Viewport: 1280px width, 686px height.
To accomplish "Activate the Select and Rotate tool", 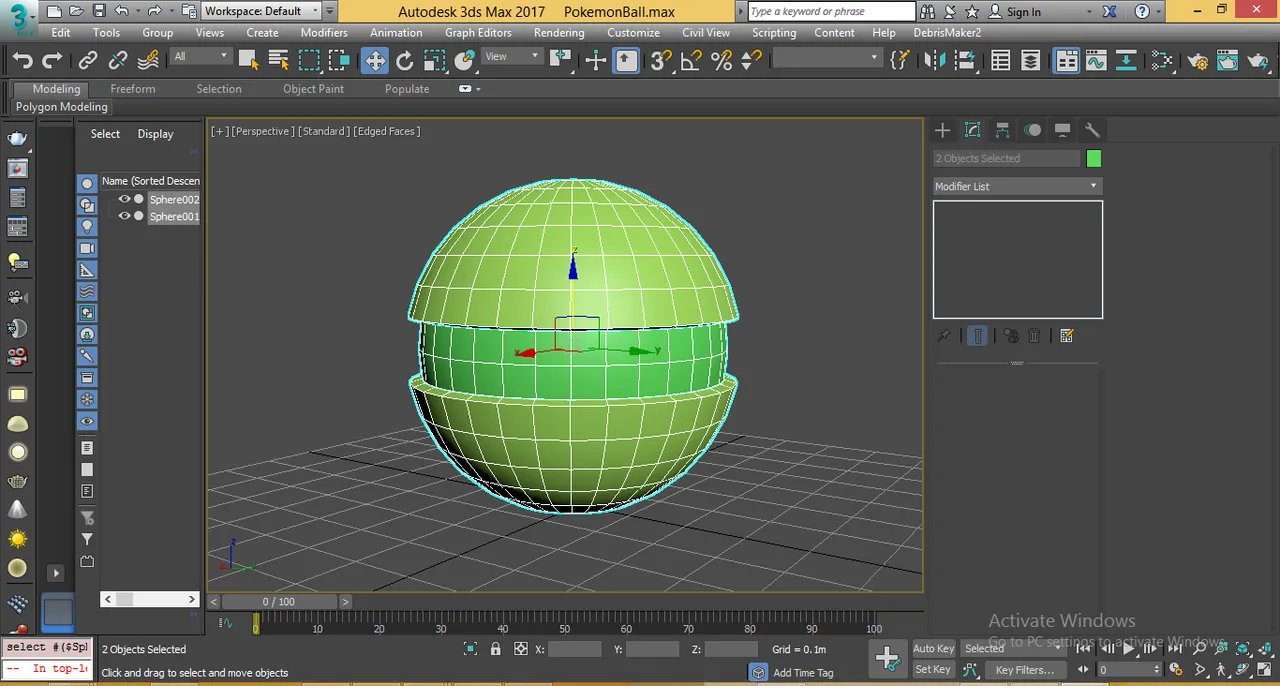I will tap(404, 61).
